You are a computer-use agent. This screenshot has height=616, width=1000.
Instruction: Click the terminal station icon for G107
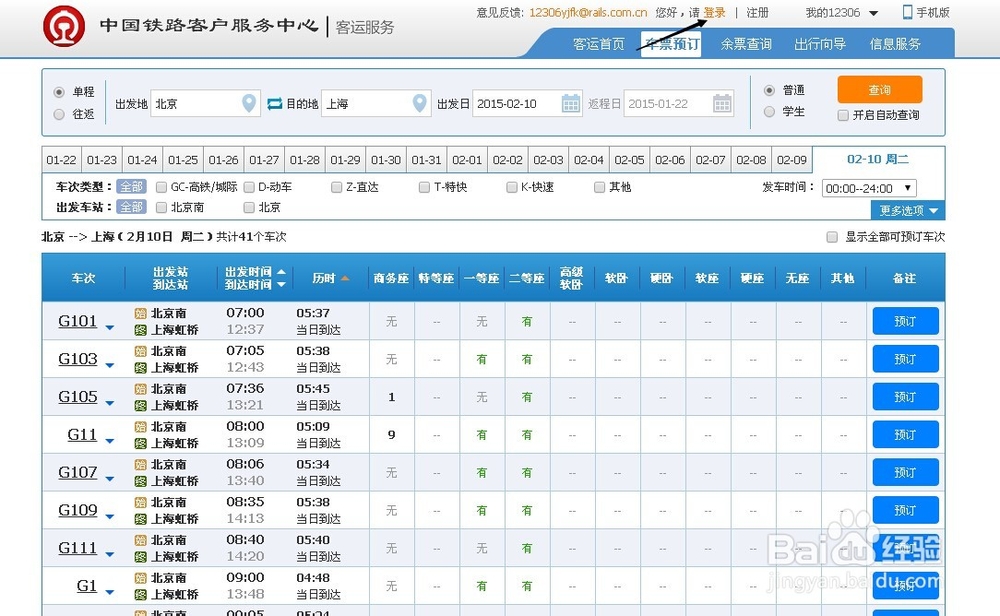point(140,481)
